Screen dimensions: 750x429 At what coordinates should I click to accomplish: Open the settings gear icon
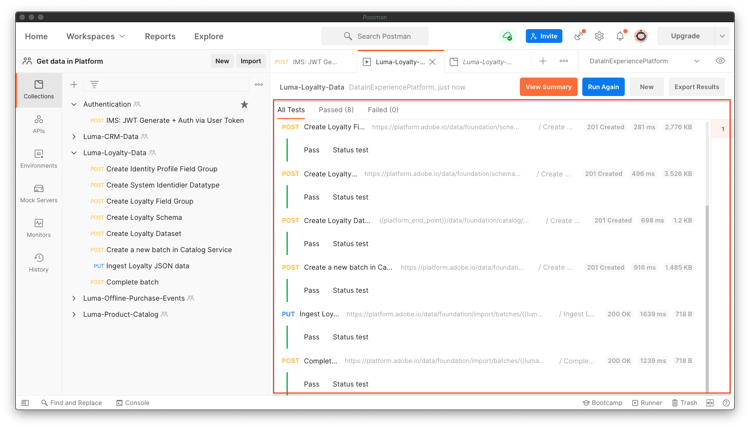coord(599,36)
